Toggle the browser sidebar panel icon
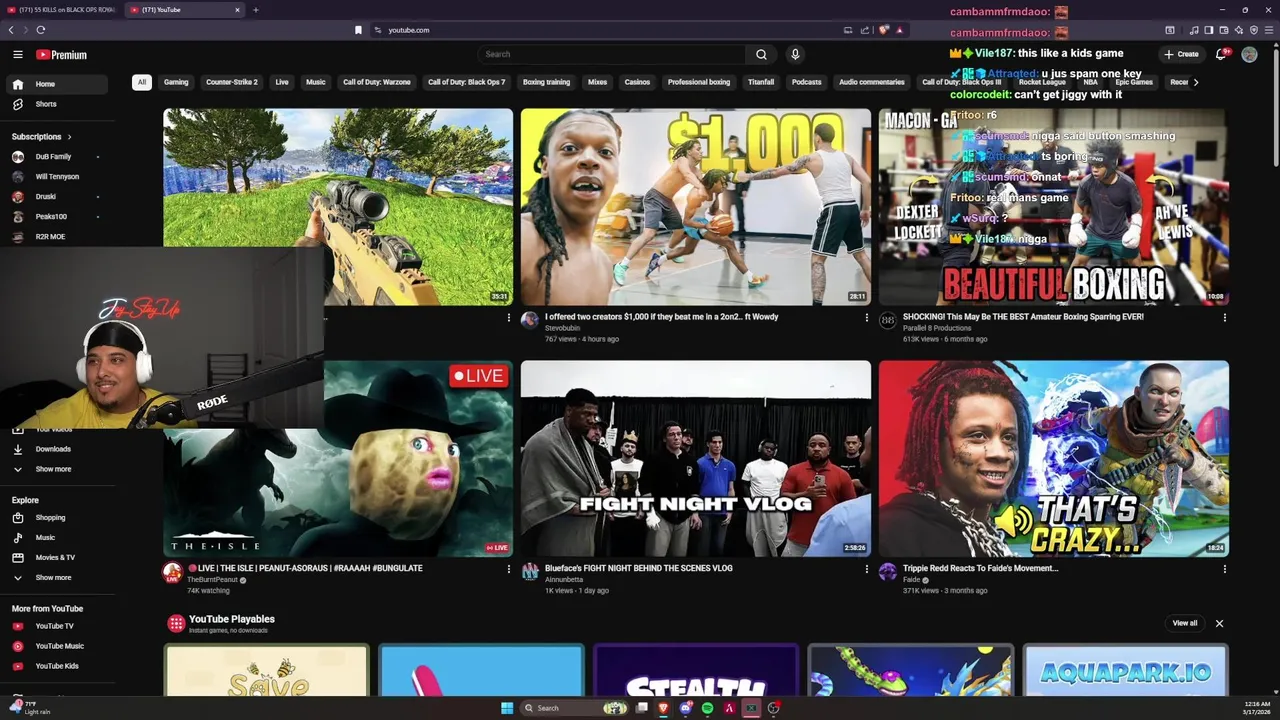The height and width of the screenshot is (720, 1280). (x=1209, y=30)
